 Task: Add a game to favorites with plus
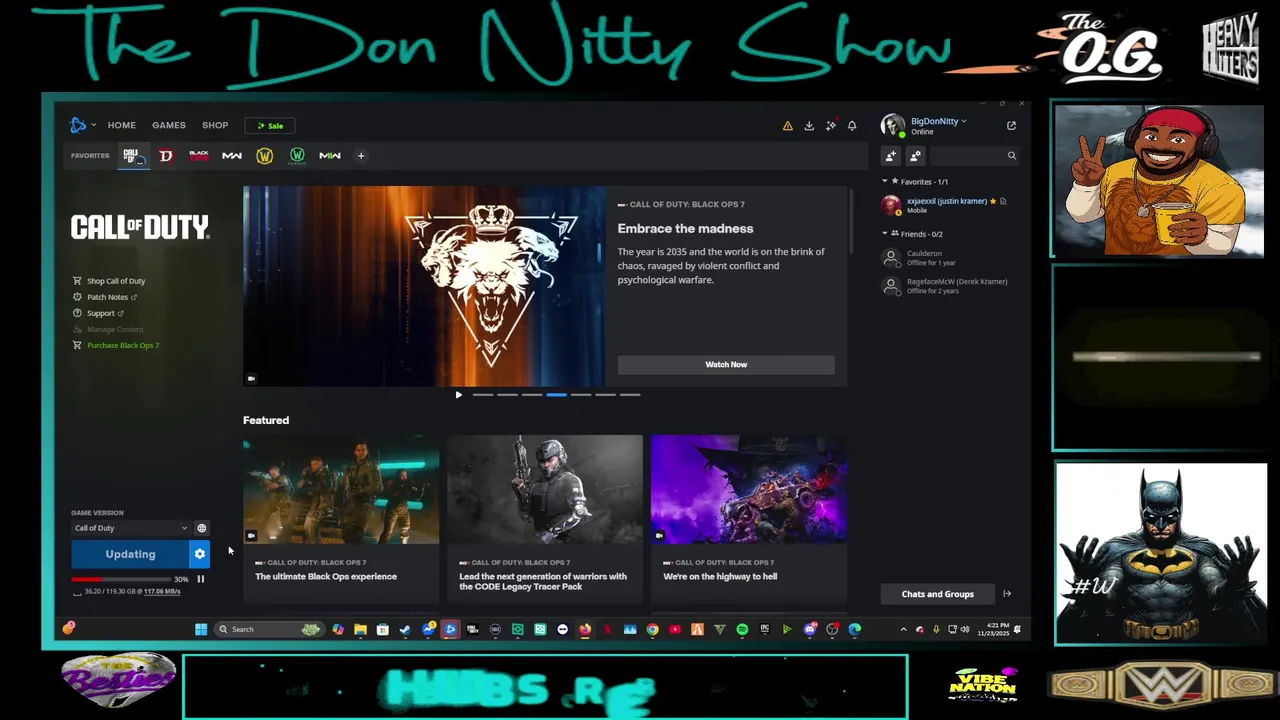[361, 156]
